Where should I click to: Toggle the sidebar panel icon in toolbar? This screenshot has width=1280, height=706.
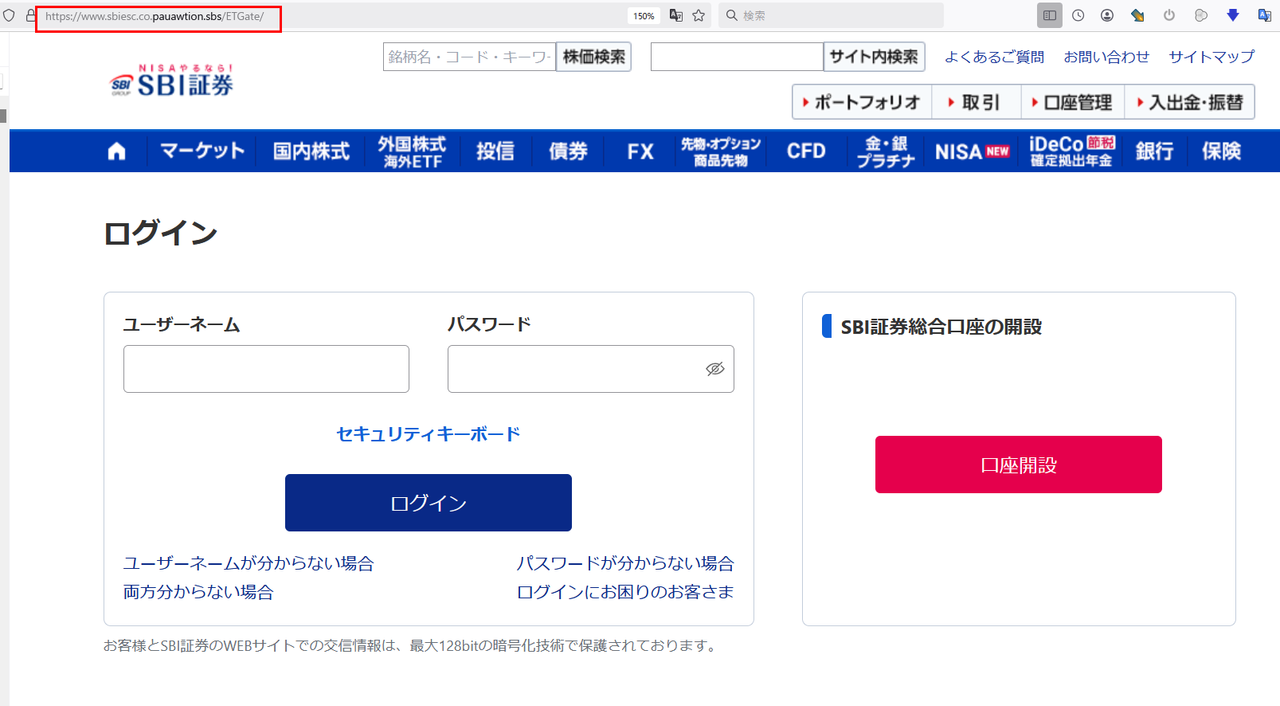tap(1049, 16)
